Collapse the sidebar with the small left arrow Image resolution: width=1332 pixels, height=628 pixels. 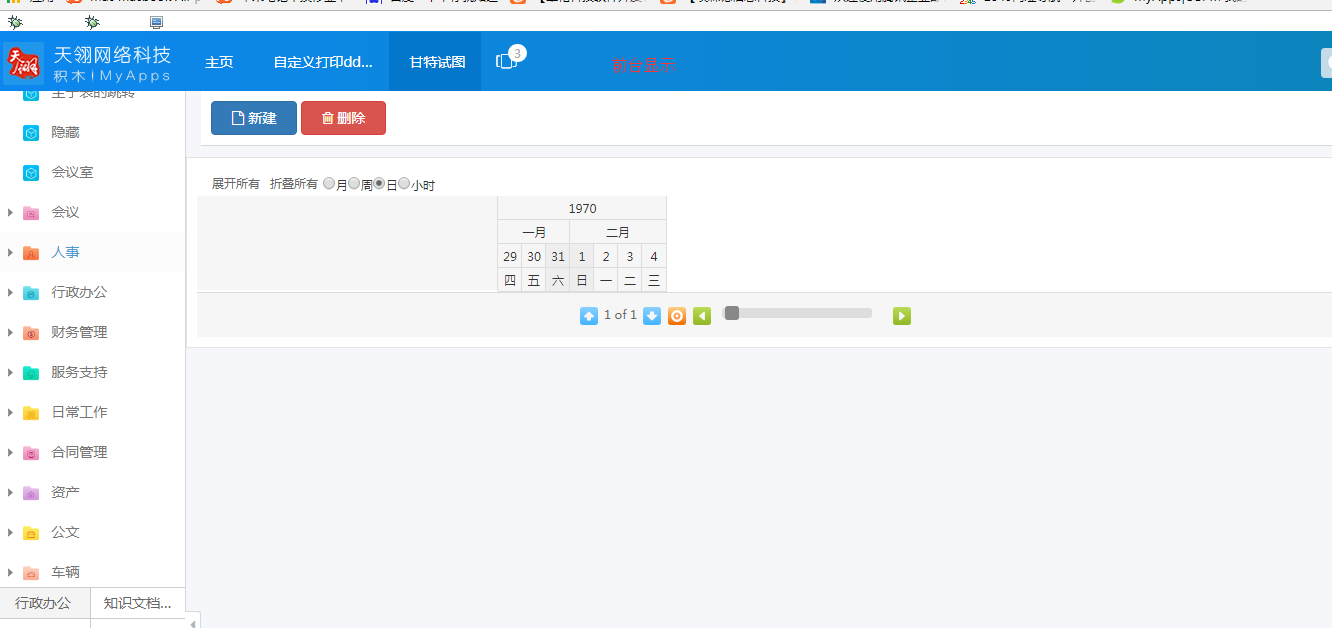click(193, 621)
